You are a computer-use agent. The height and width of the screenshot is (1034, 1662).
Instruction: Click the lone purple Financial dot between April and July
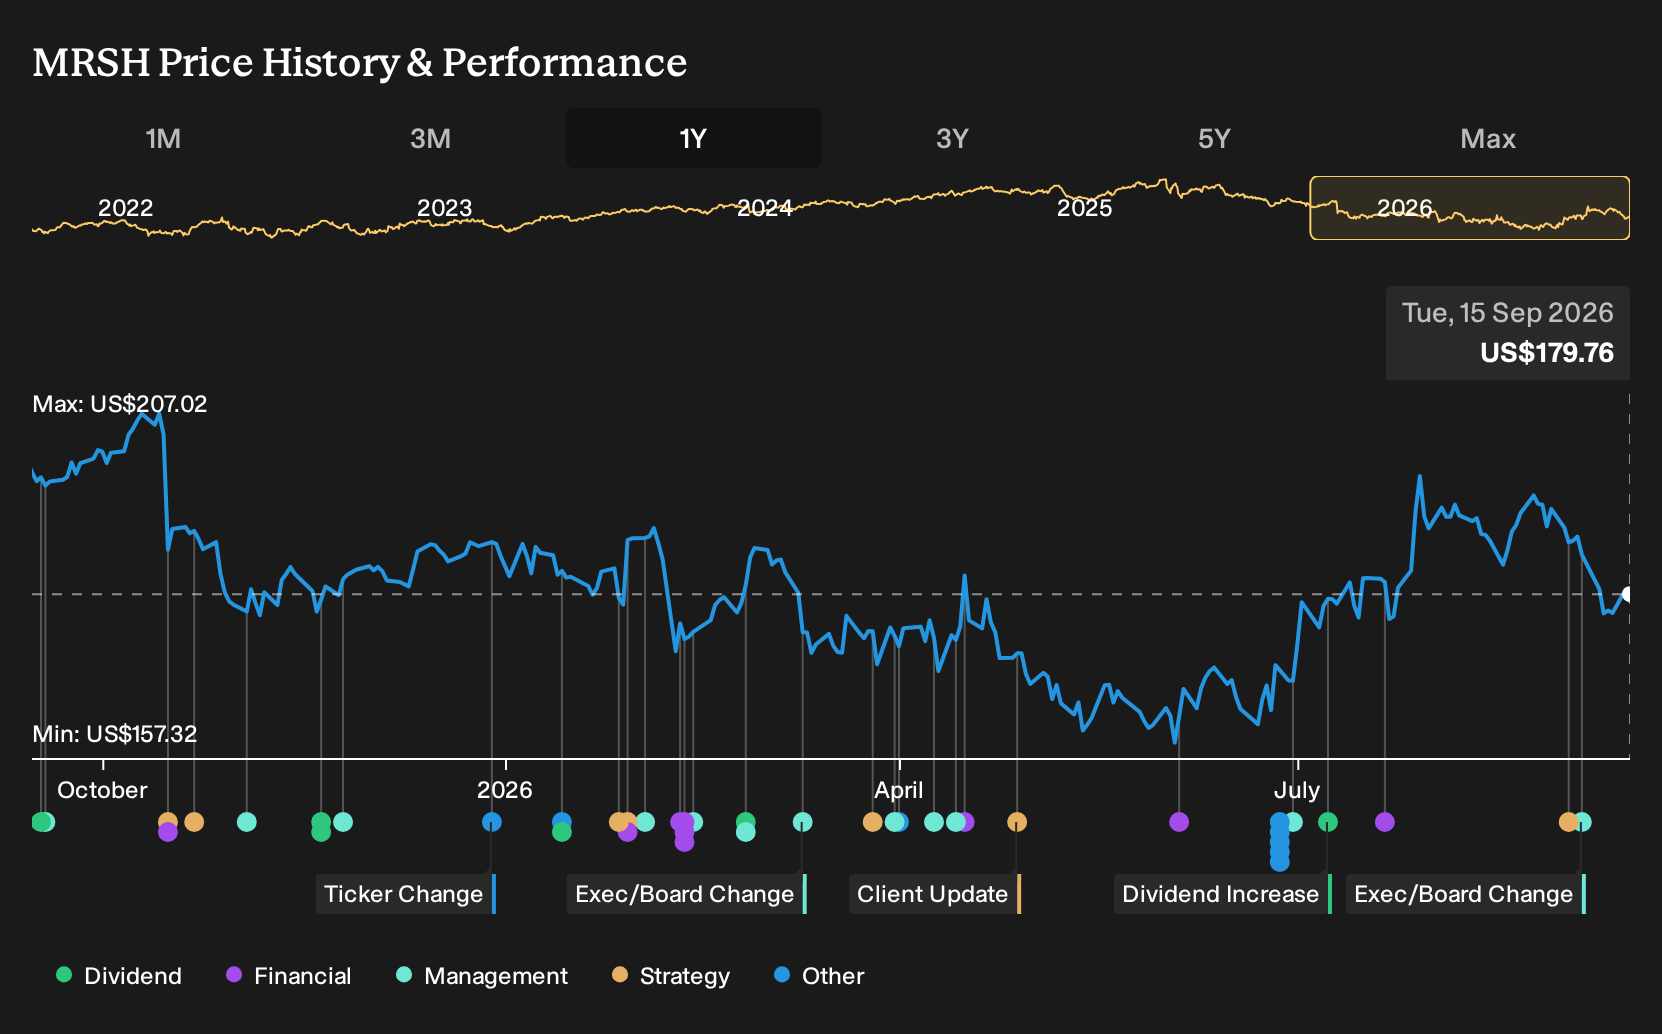click(1179, 822)
